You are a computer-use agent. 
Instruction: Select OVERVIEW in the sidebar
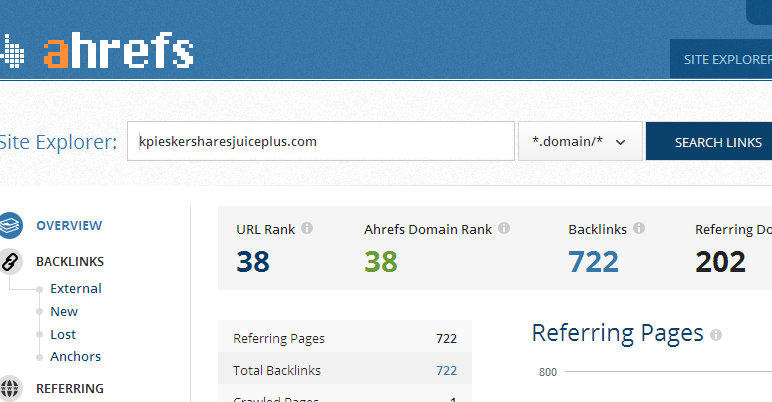[x=69, y=226]
